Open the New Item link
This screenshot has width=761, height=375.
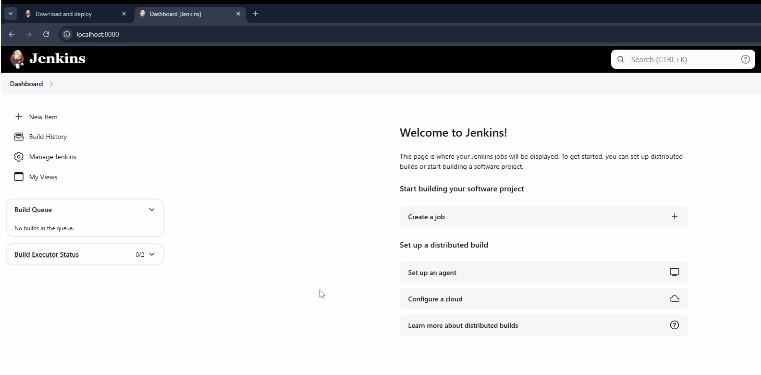(43, 117)
